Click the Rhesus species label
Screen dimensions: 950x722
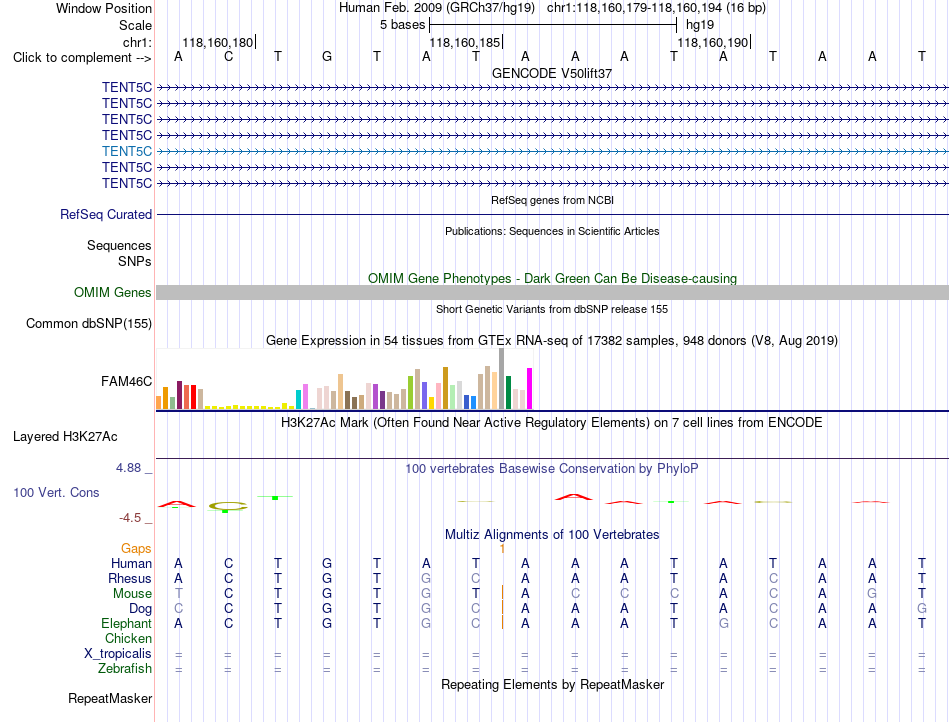(x=130, y=579)
